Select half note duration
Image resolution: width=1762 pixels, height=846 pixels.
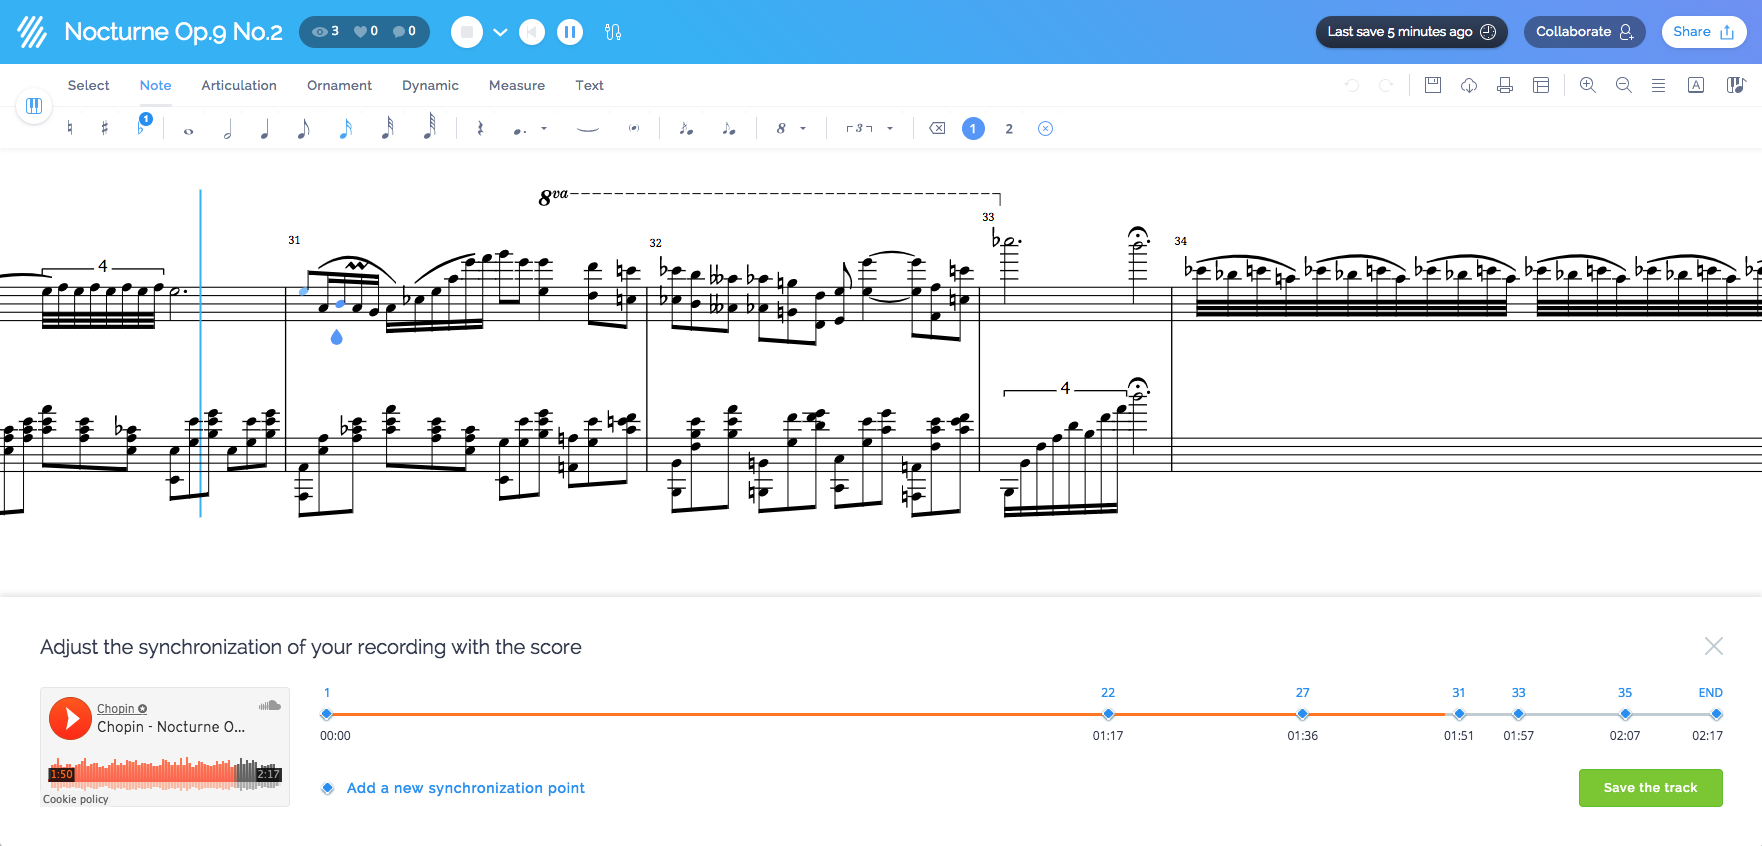coord(227,128)
